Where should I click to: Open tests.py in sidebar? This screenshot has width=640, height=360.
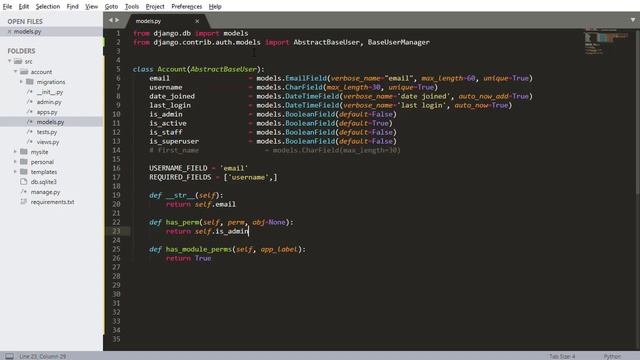pyautogui.click(x=47, y=132)
